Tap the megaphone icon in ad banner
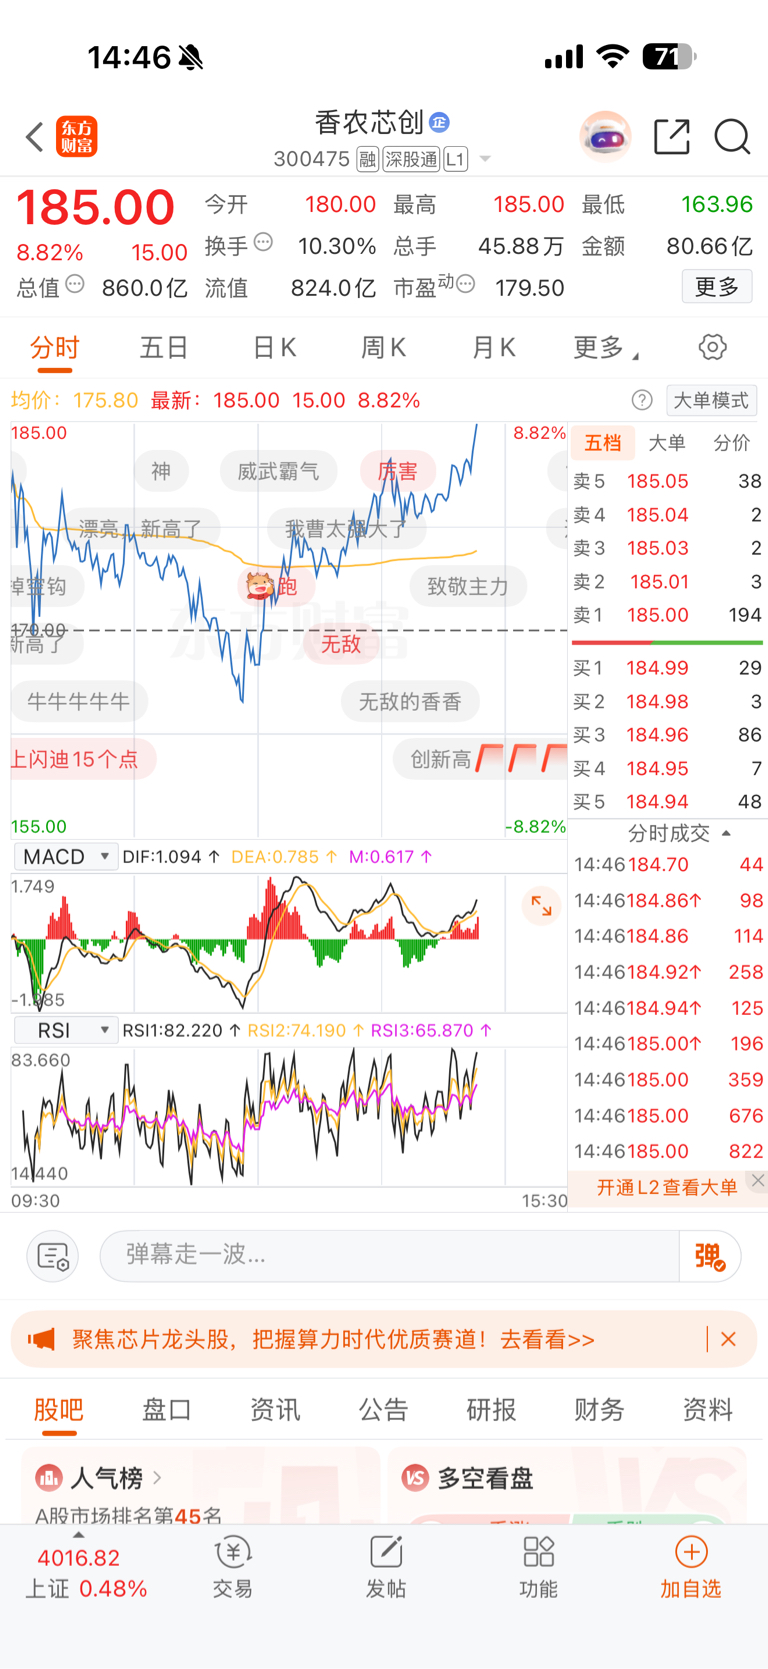The height and width of the screenshot is (1669, 768). (41, 1339)
